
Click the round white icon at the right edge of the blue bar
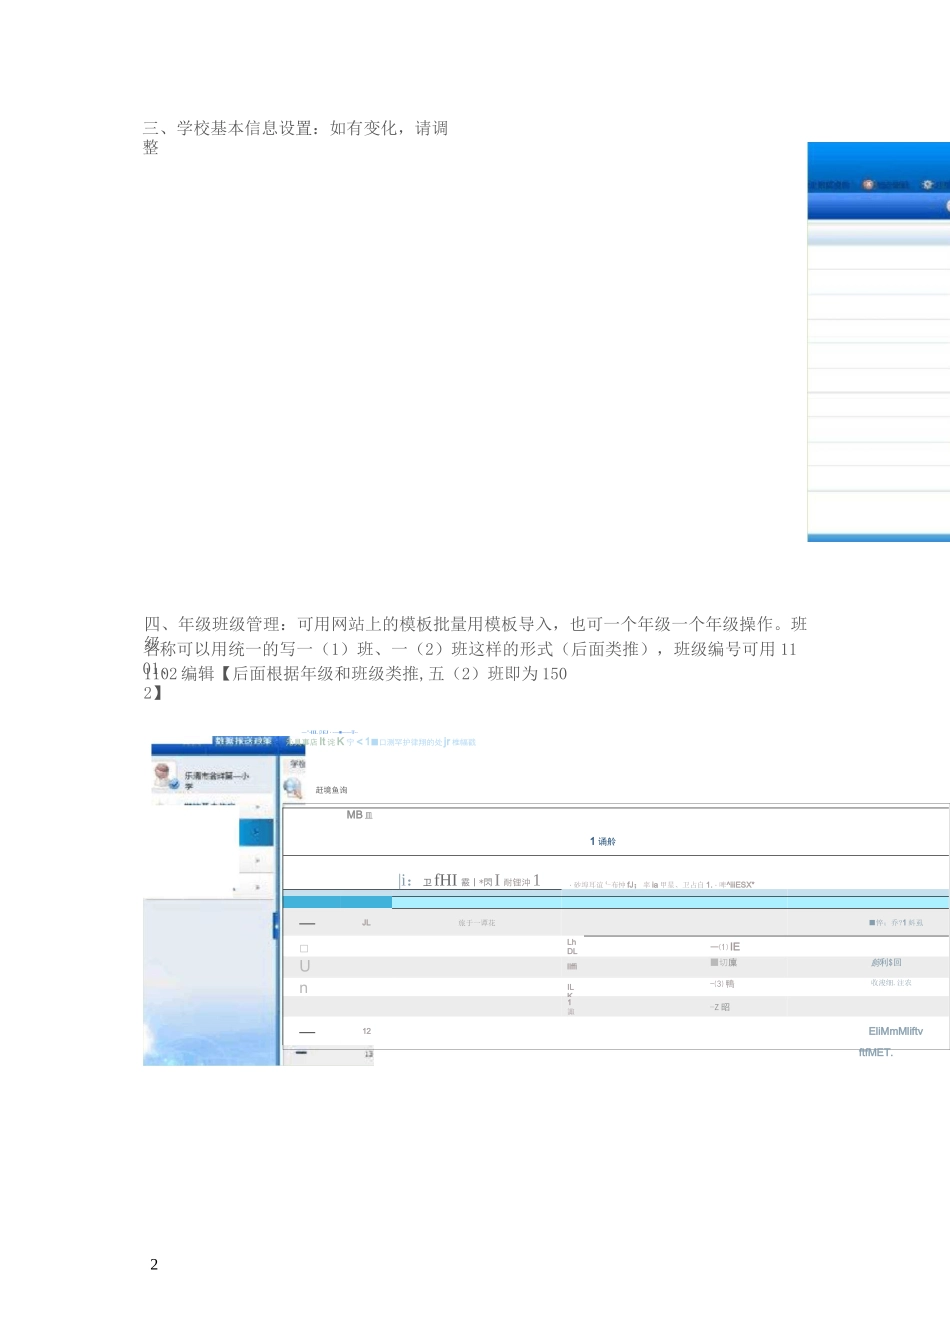coord(947,205)
